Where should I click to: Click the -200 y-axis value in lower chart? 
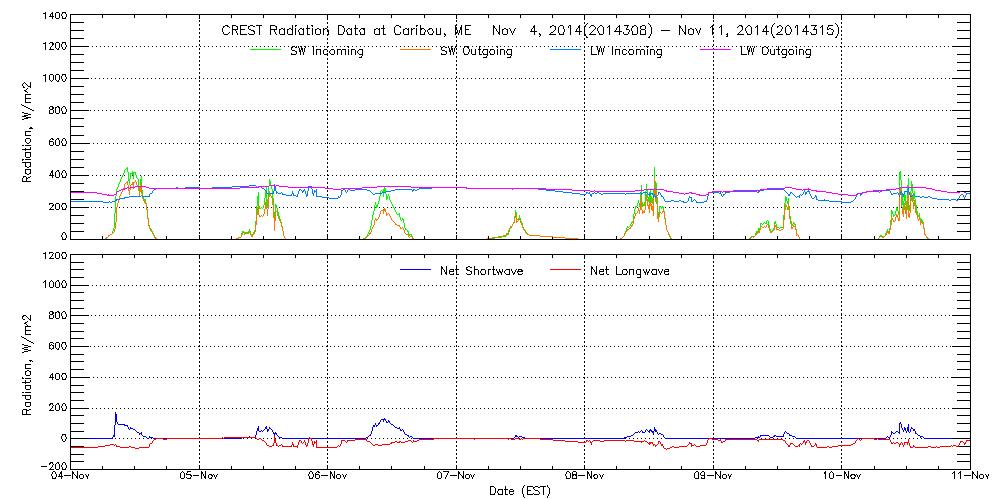[52, 466]
